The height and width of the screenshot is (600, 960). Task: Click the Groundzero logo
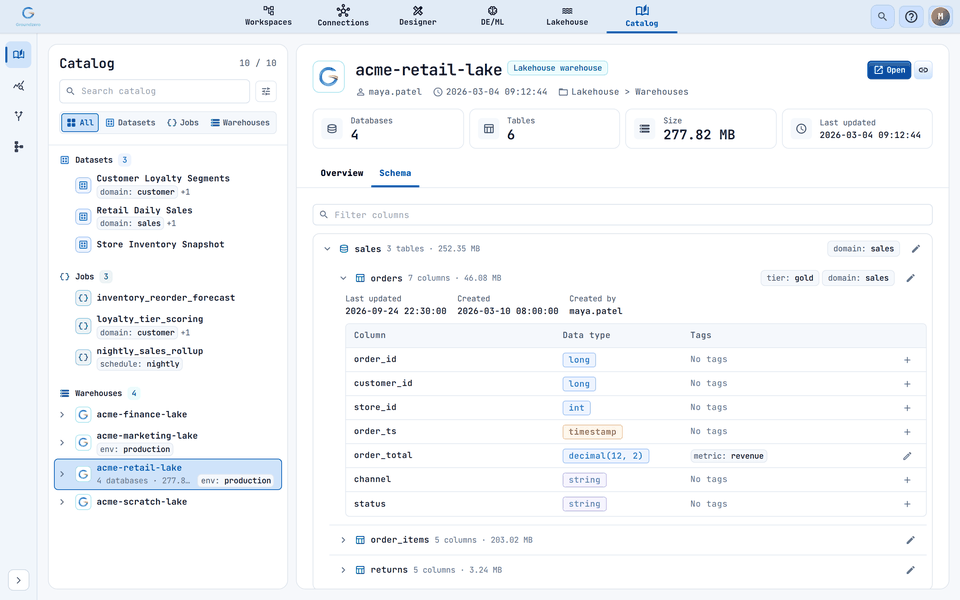tap(28, 16)
